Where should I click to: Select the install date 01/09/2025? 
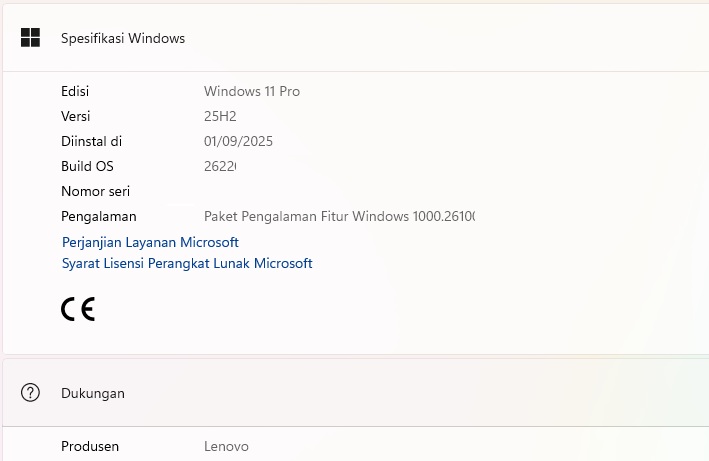[x=238, y=141]
